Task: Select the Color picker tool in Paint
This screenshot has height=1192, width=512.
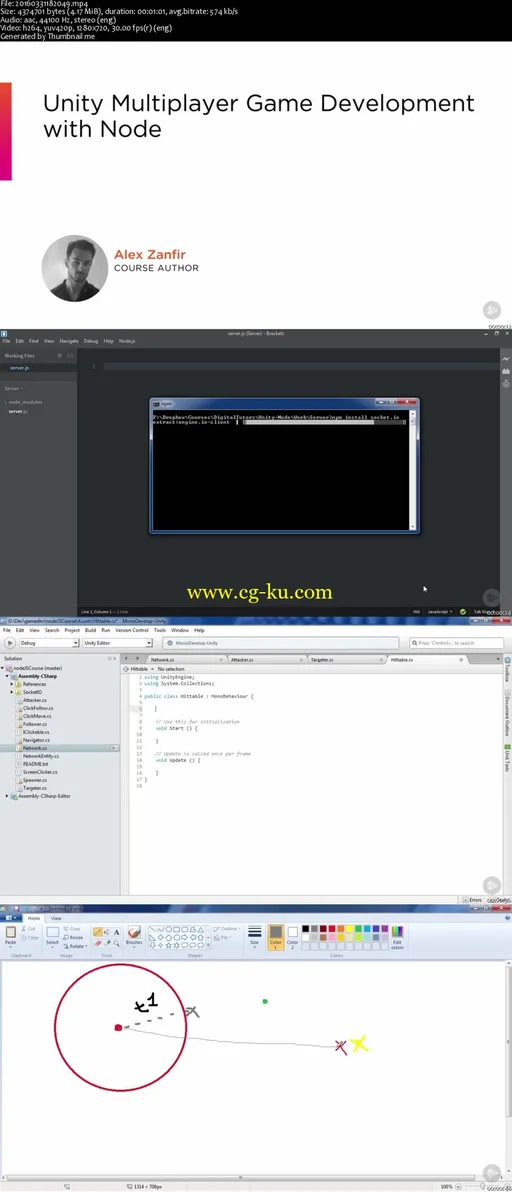Action: [107, 943]
